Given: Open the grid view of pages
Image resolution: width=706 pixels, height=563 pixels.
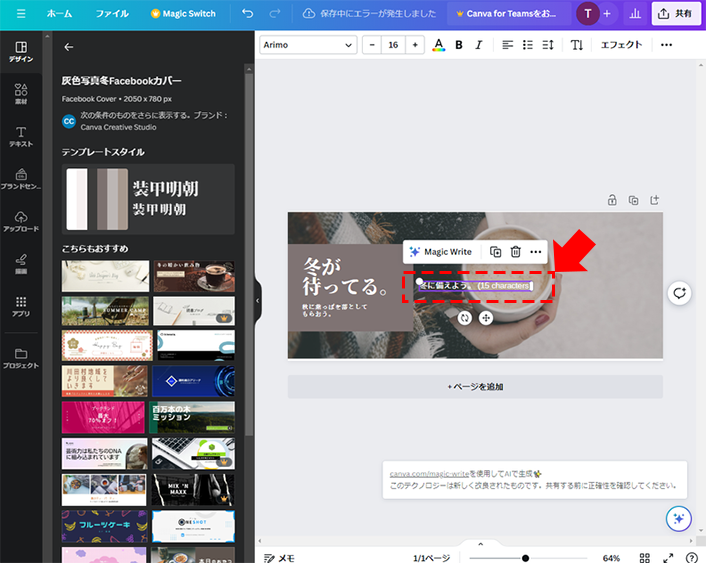Looking at the screenshot, I should coord(645,558).
